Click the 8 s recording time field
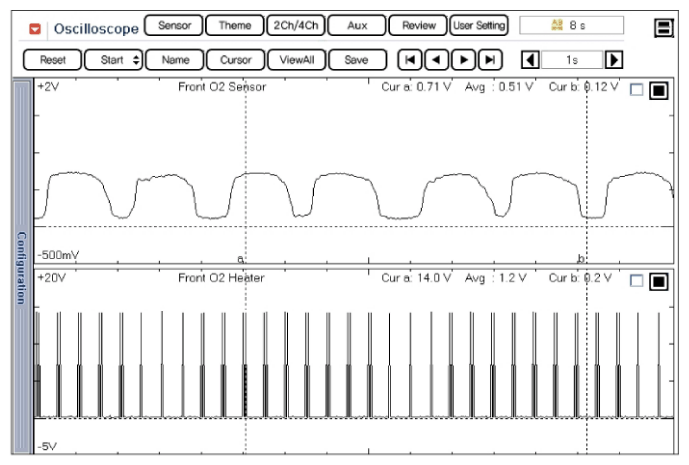This screenshot has width=689, height=465. tap(574, 25)
